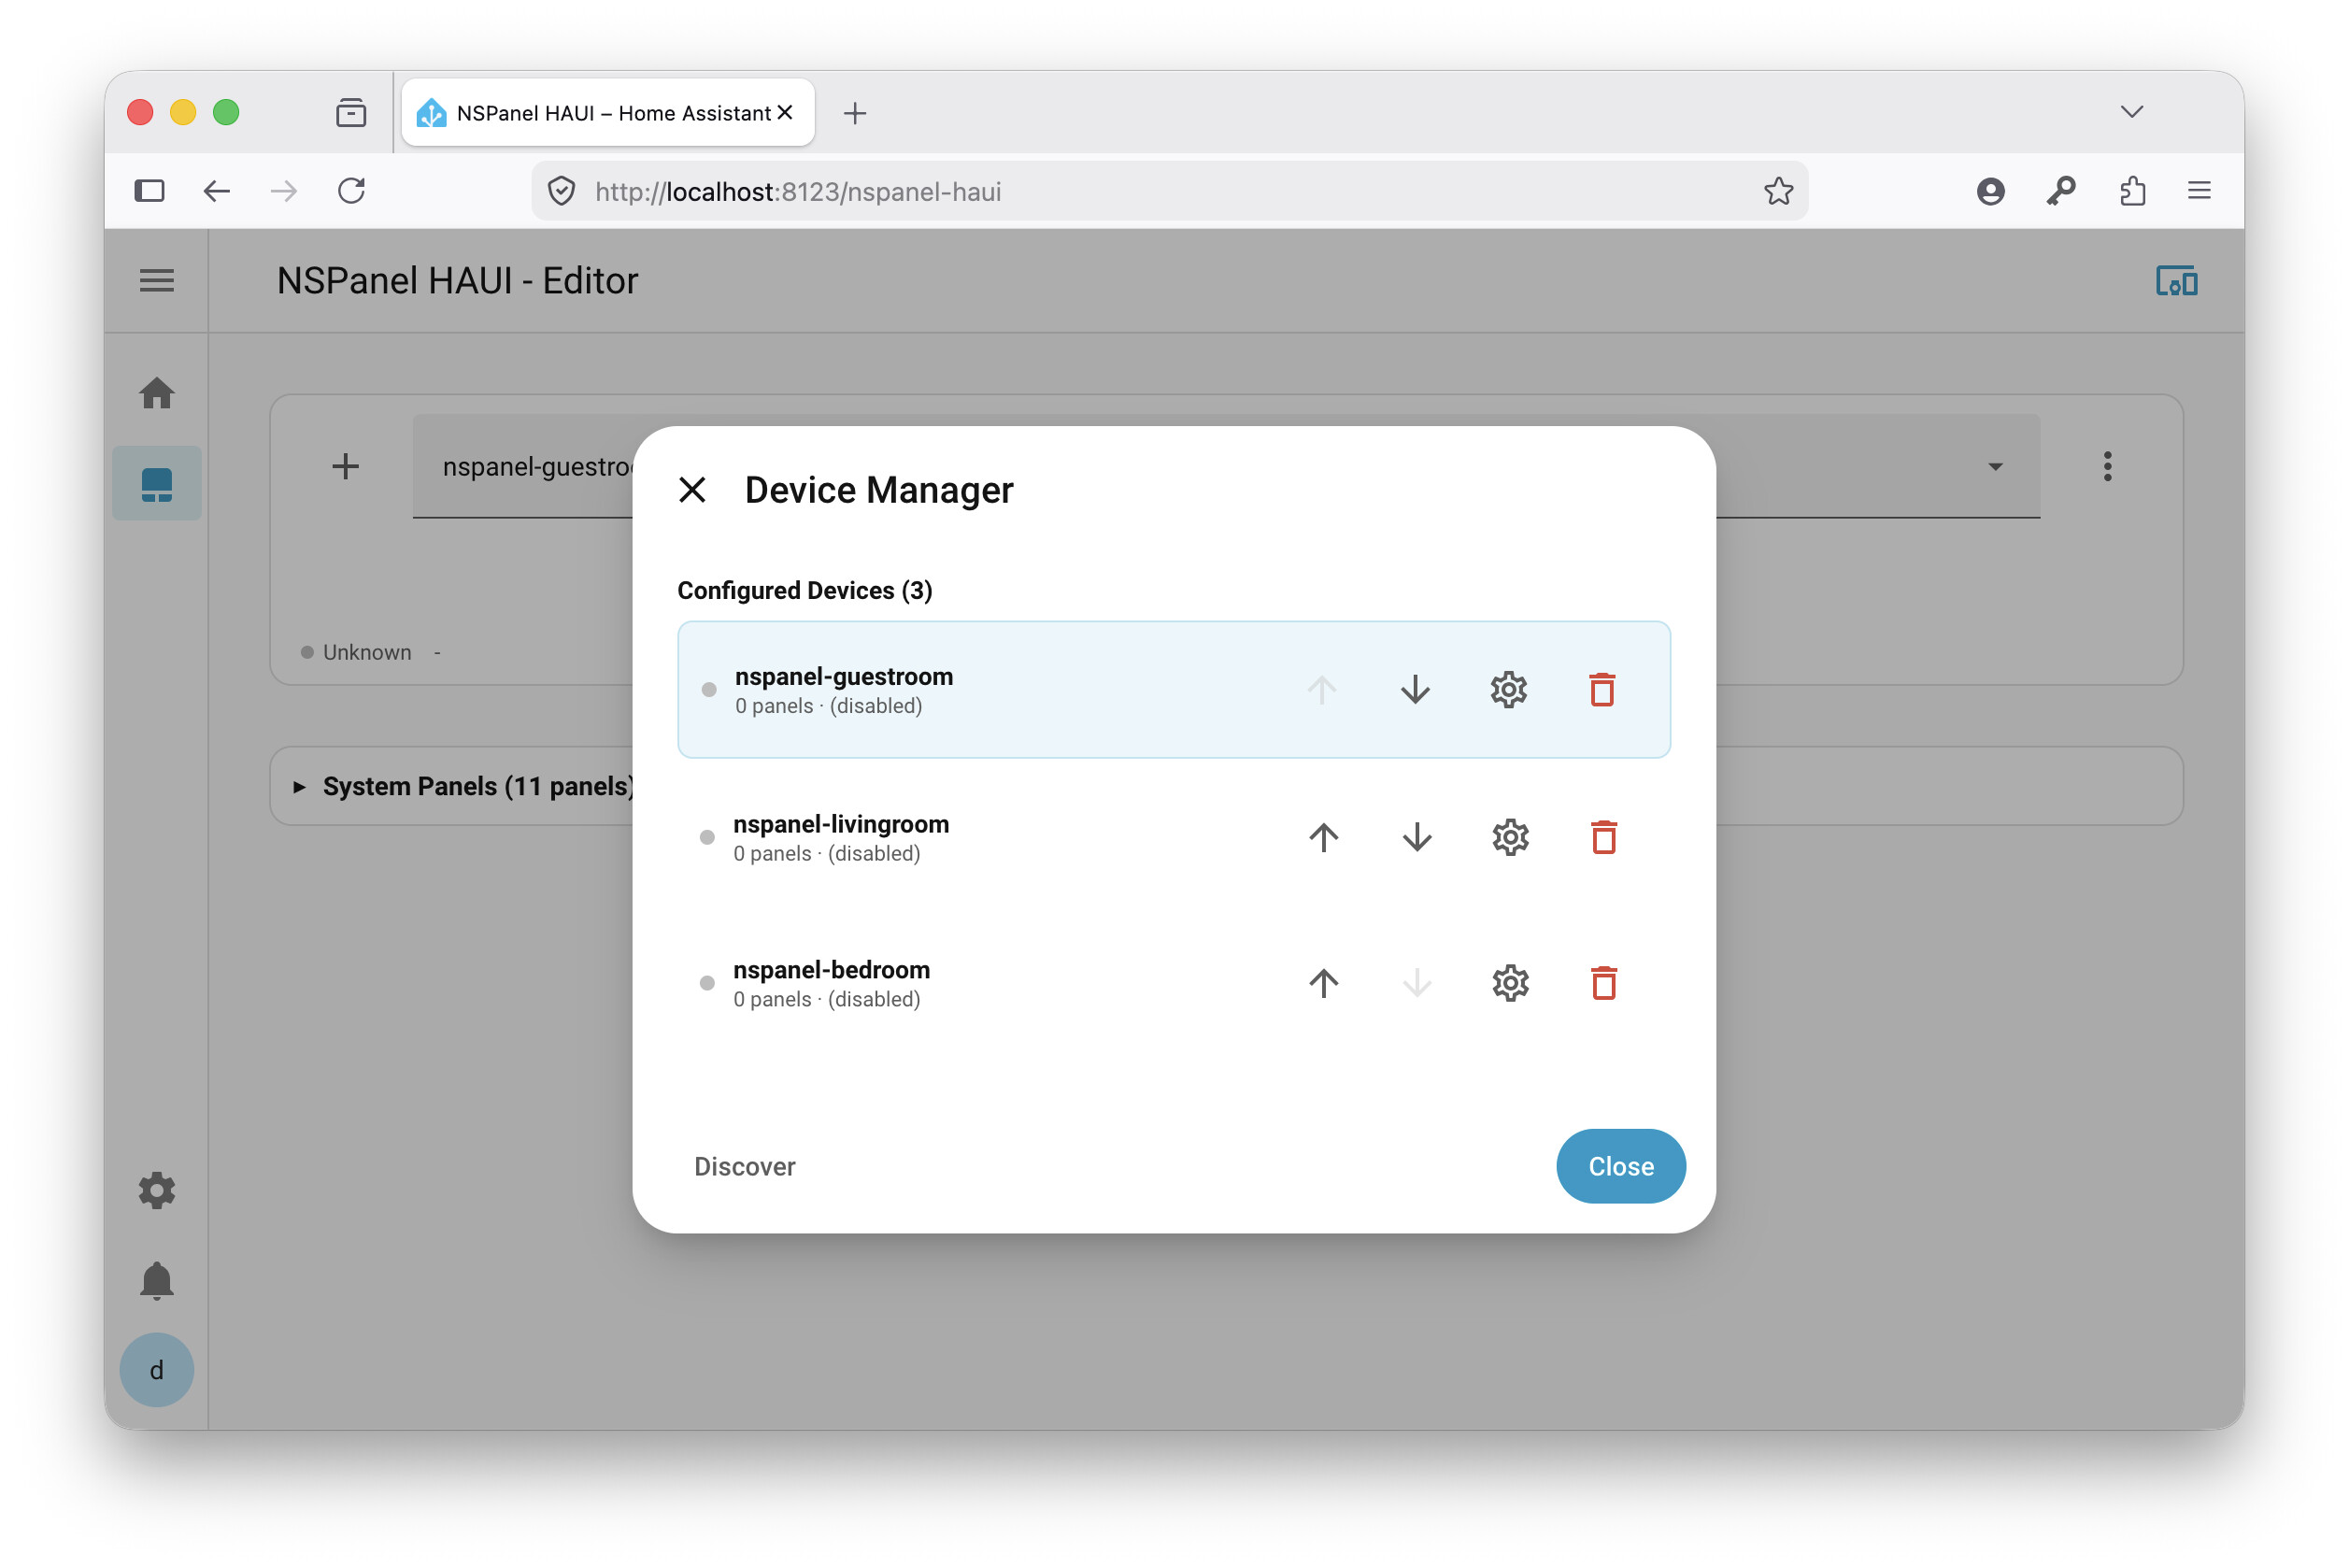Select the nspanel-livingroom device row

[1173, 837]
